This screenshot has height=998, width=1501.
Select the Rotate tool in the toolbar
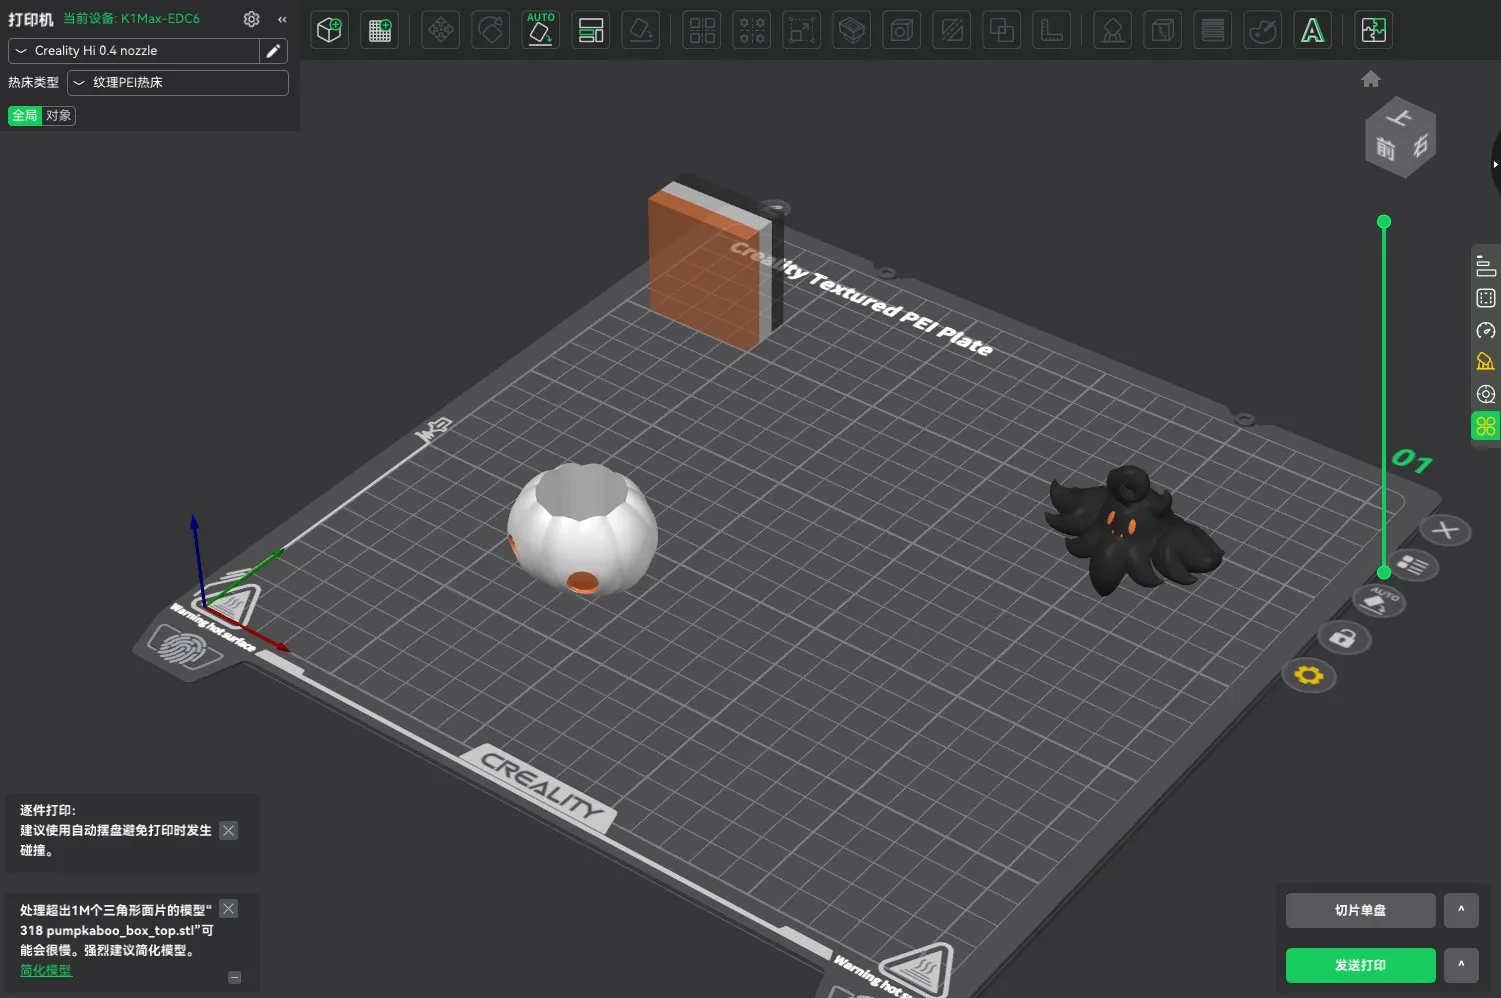490,30
